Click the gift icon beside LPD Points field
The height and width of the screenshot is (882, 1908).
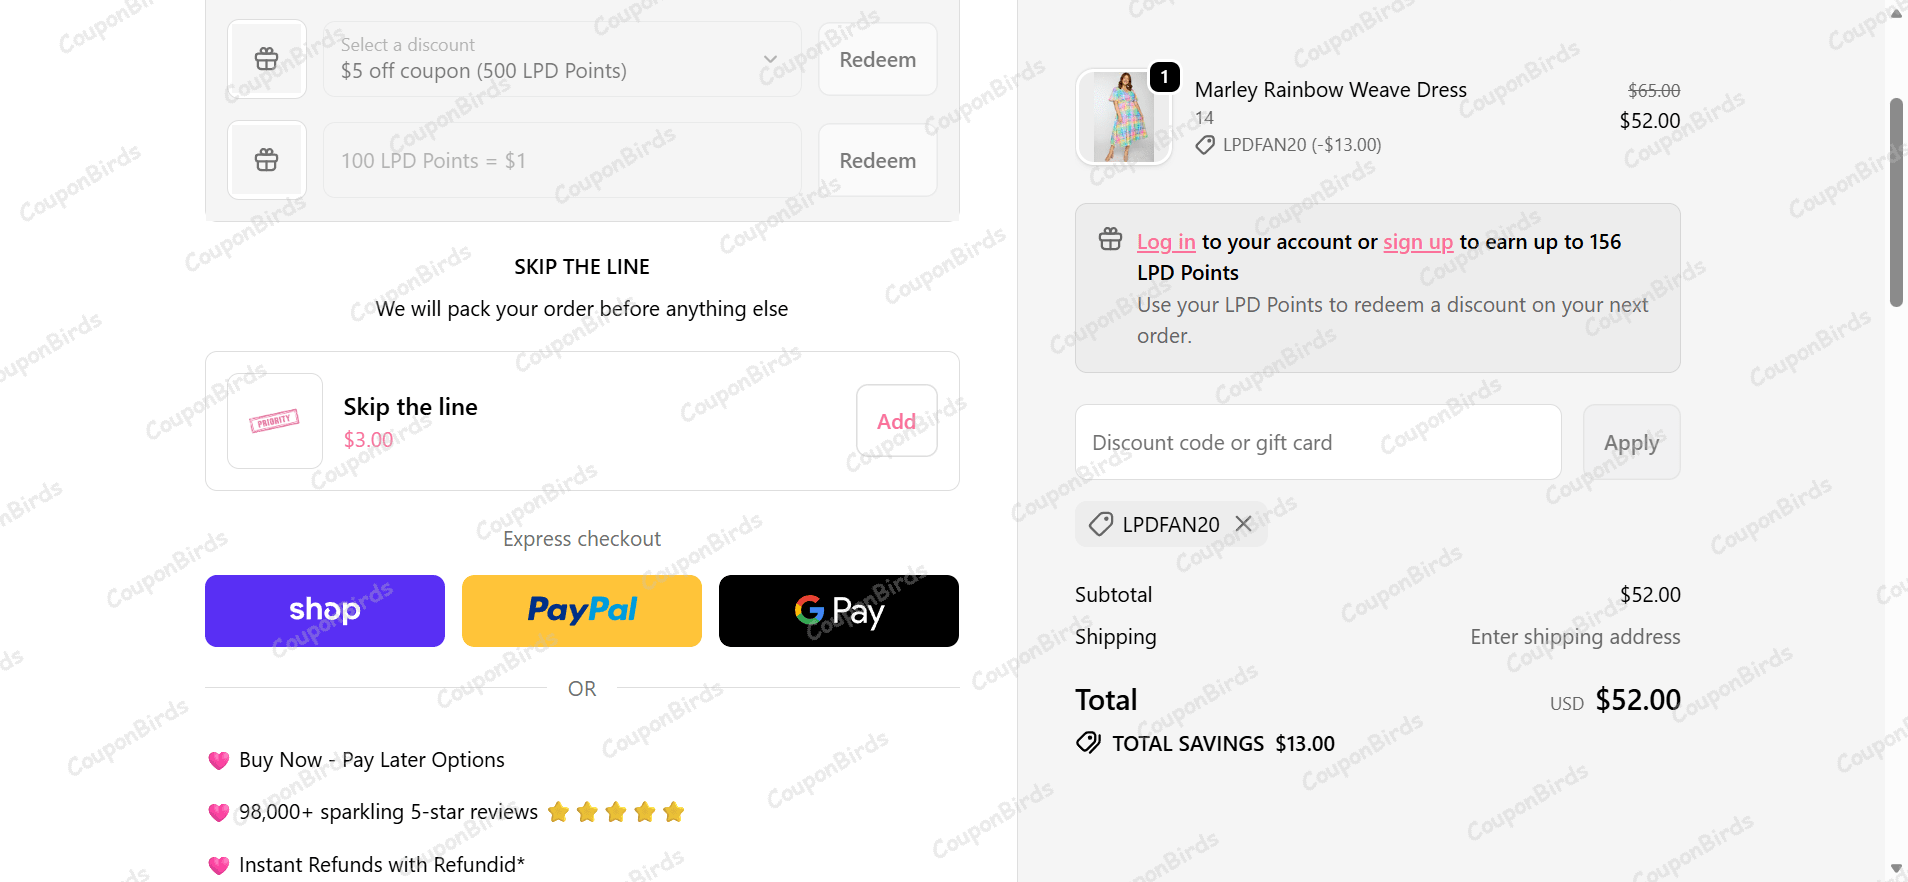pyautogui.click(x=266, y=160)
